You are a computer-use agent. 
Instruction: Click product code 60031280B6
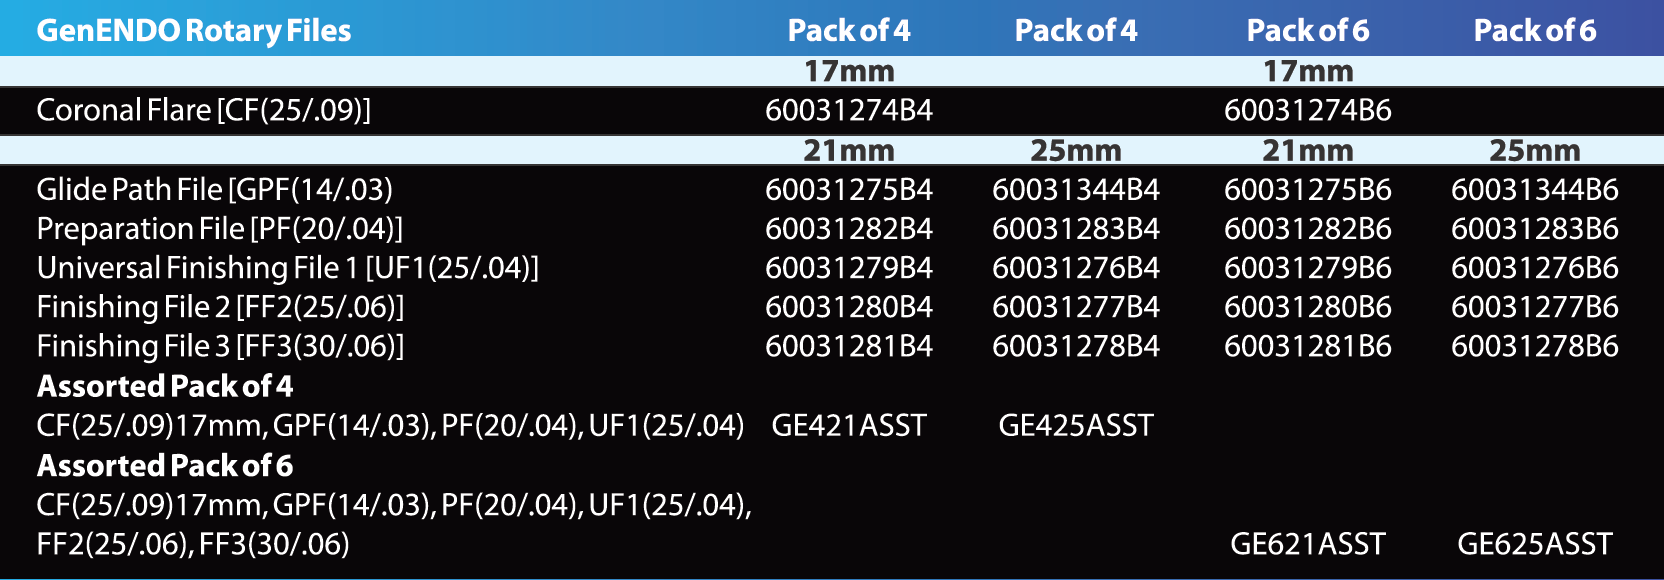(1307, 307)
